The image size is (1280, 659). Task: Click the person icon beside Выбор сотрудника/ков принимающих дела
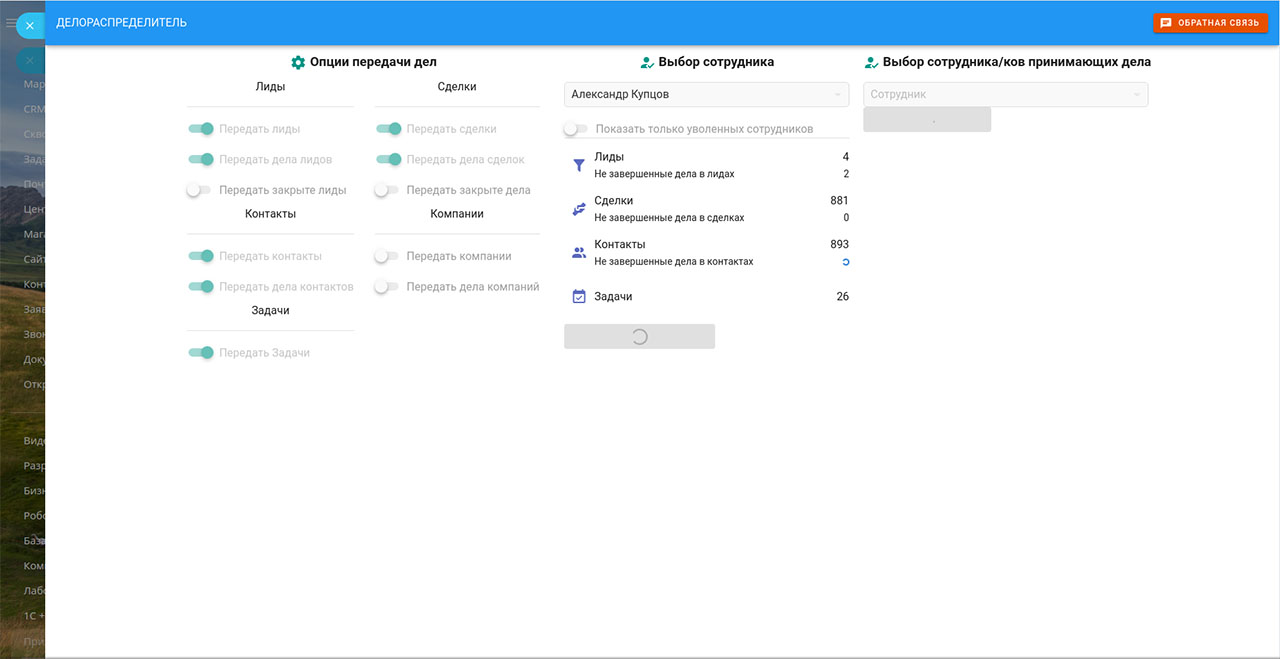pos(871,62)
